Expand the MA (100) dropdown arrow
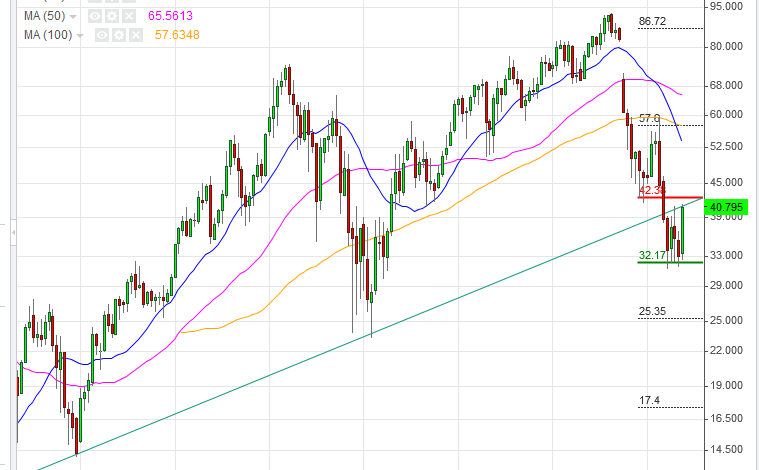 pyautogui.click(x=81, y=35)
